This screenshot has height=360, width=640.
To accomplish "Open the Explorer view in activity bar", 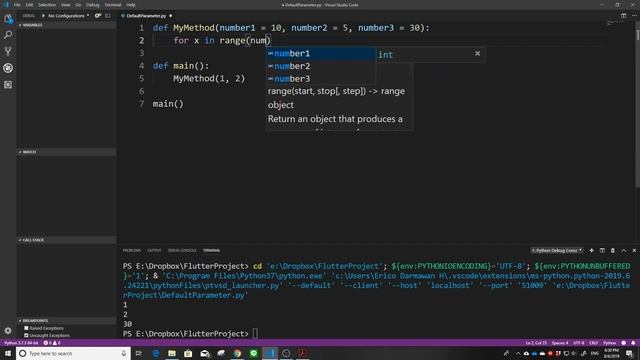I will pyautogui.click(x=8, y=18).
